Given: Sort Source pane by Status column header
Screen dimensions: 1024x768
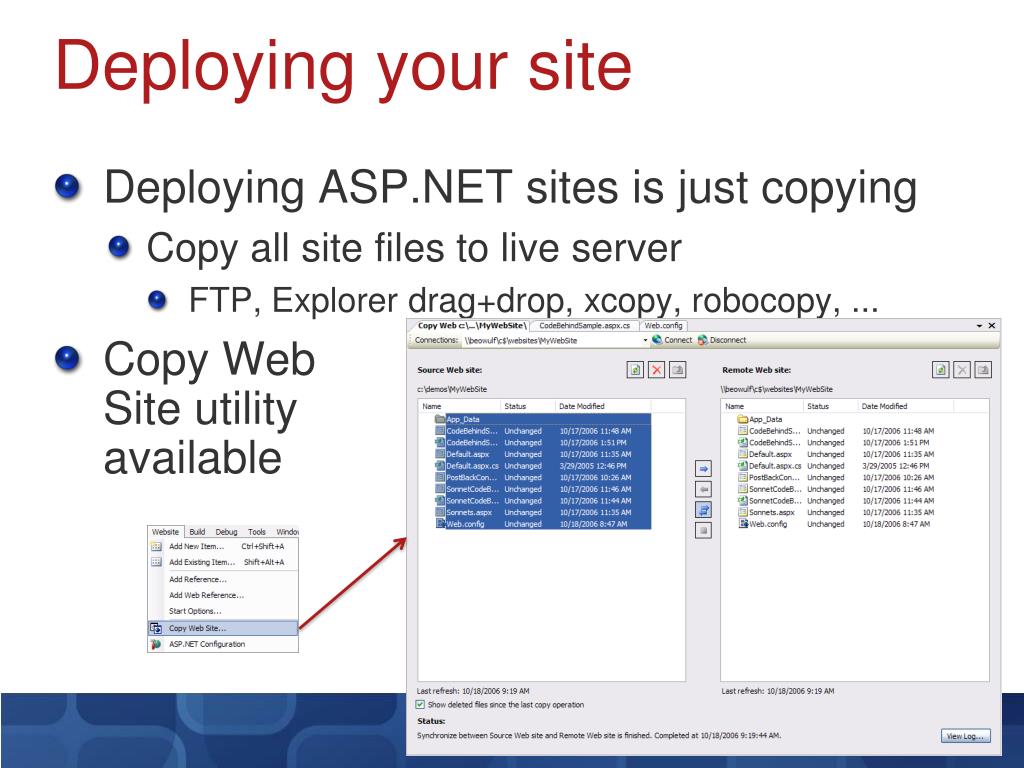Looking at the screenshot, I should pos(527,406).
